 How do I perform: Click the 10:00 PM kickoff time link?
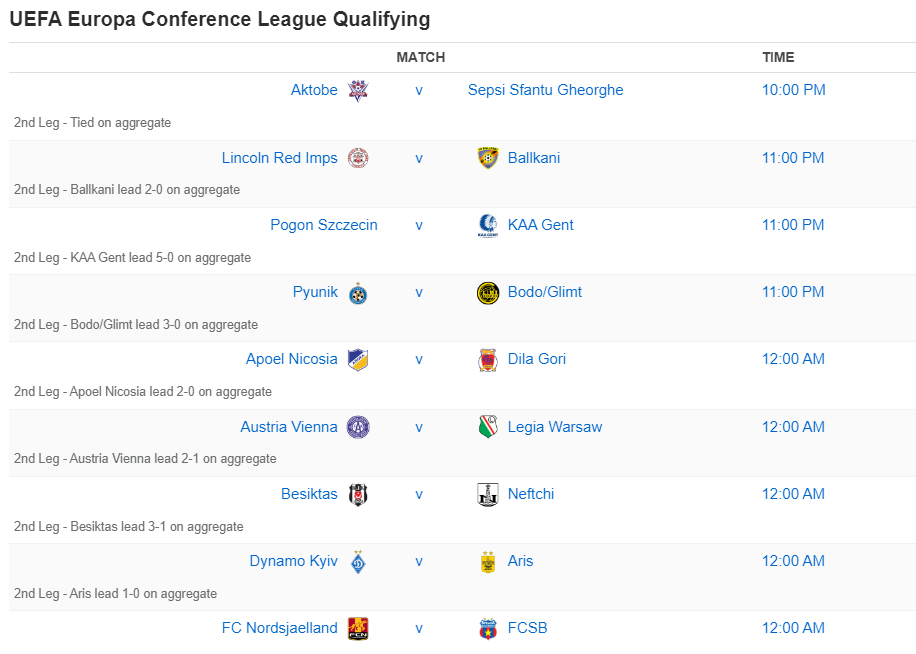point(793,90)
